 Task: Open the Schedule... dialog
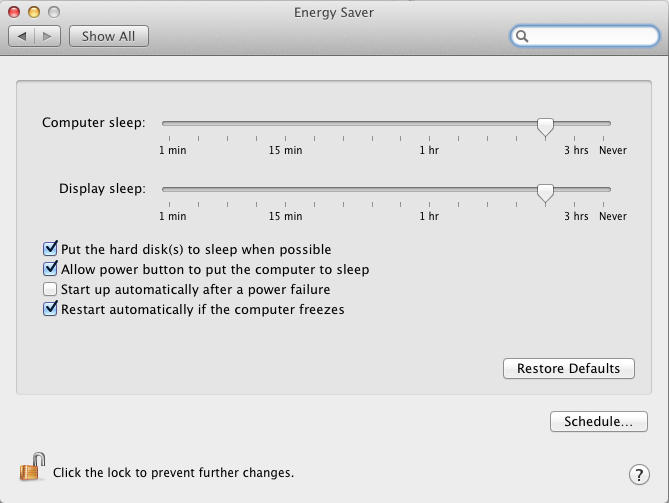(599, 422)
